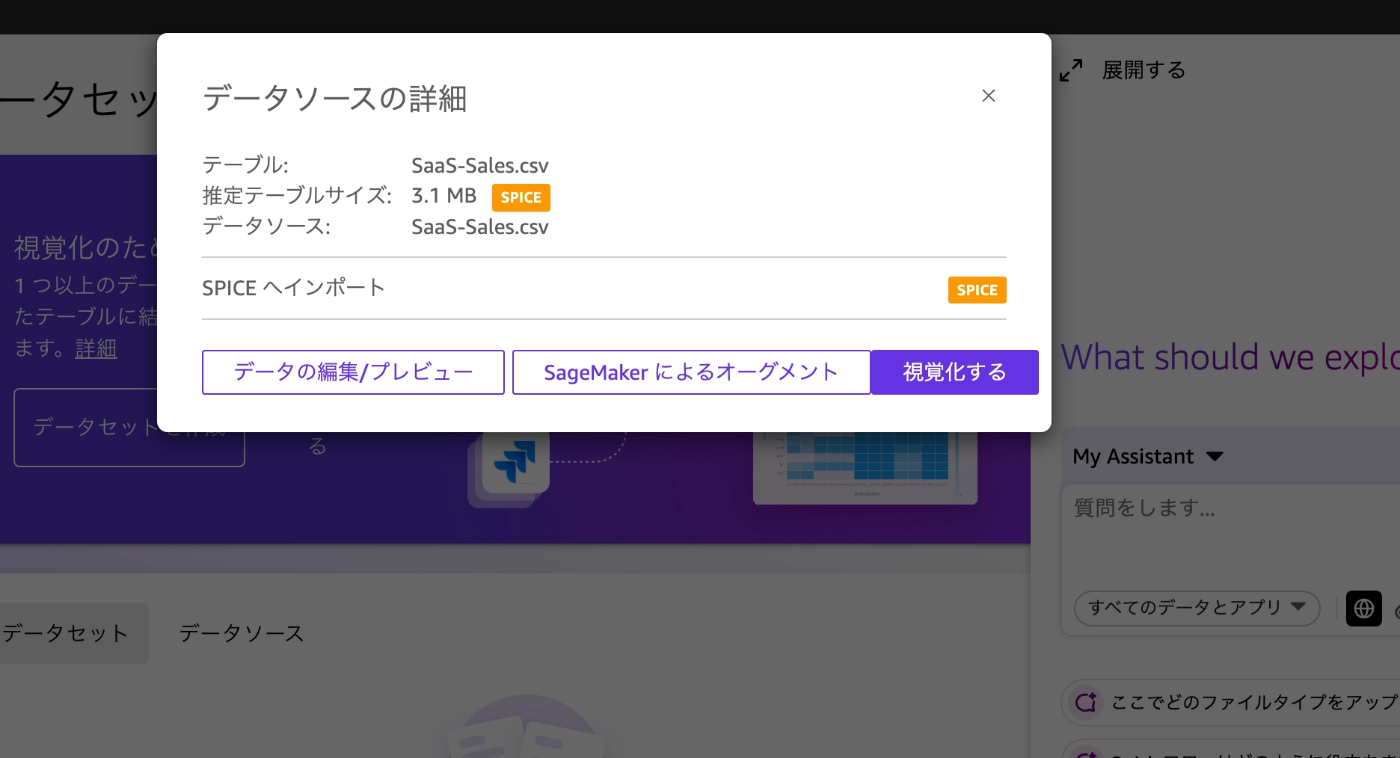This screenshot has height=758, width=1400.
Task: Click the 視覚化する button
Action: pos(955,372)
